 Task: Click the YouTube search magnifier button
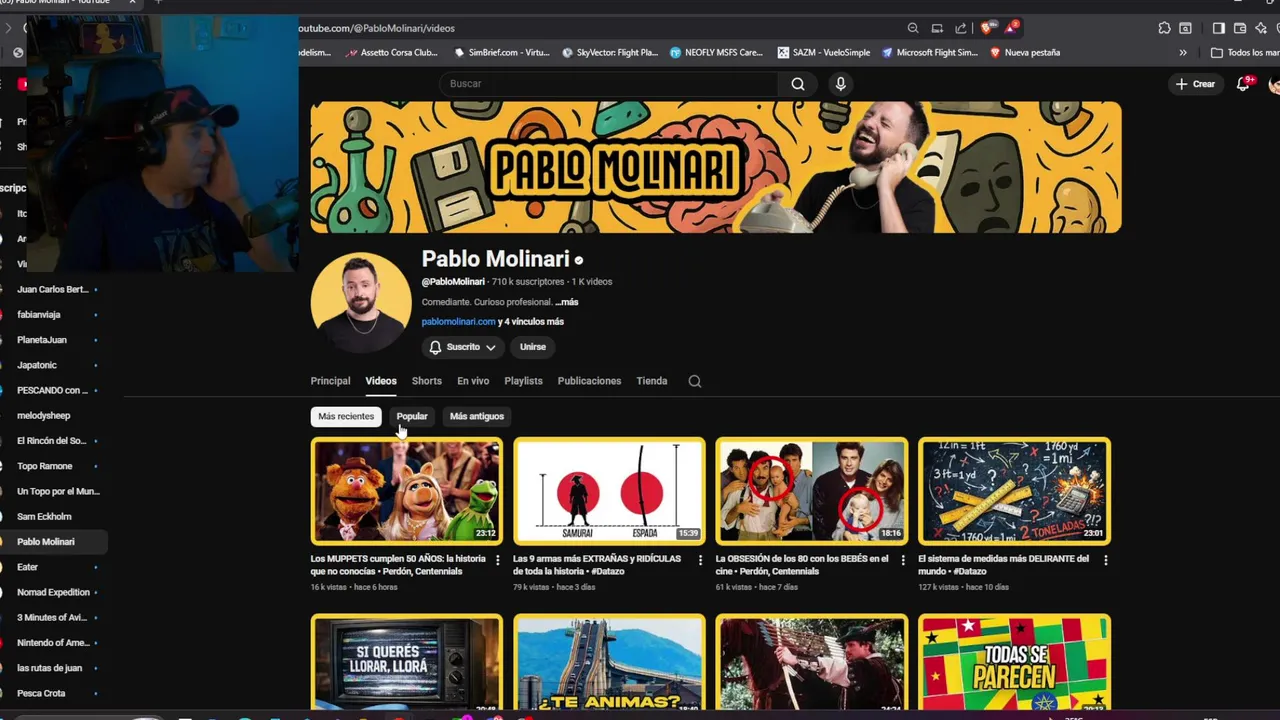(x=797, y=84)
